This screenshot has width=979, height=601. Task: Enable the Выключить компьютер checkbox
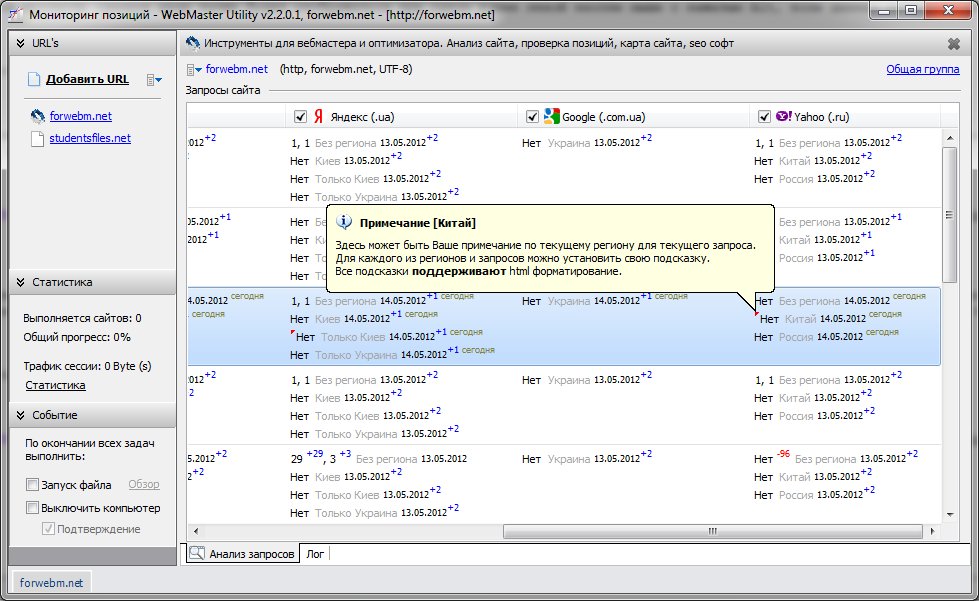point(32,508)
